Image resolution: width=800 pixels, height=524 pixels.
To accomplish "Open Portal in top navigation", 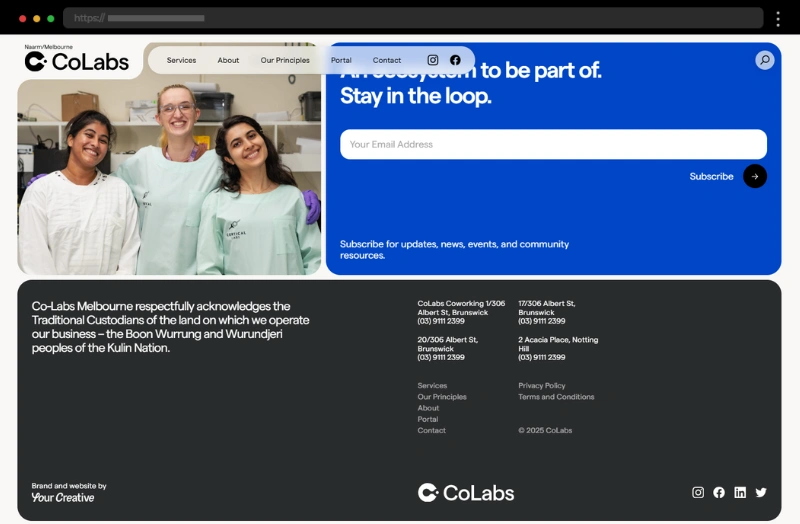I will 341,60.
